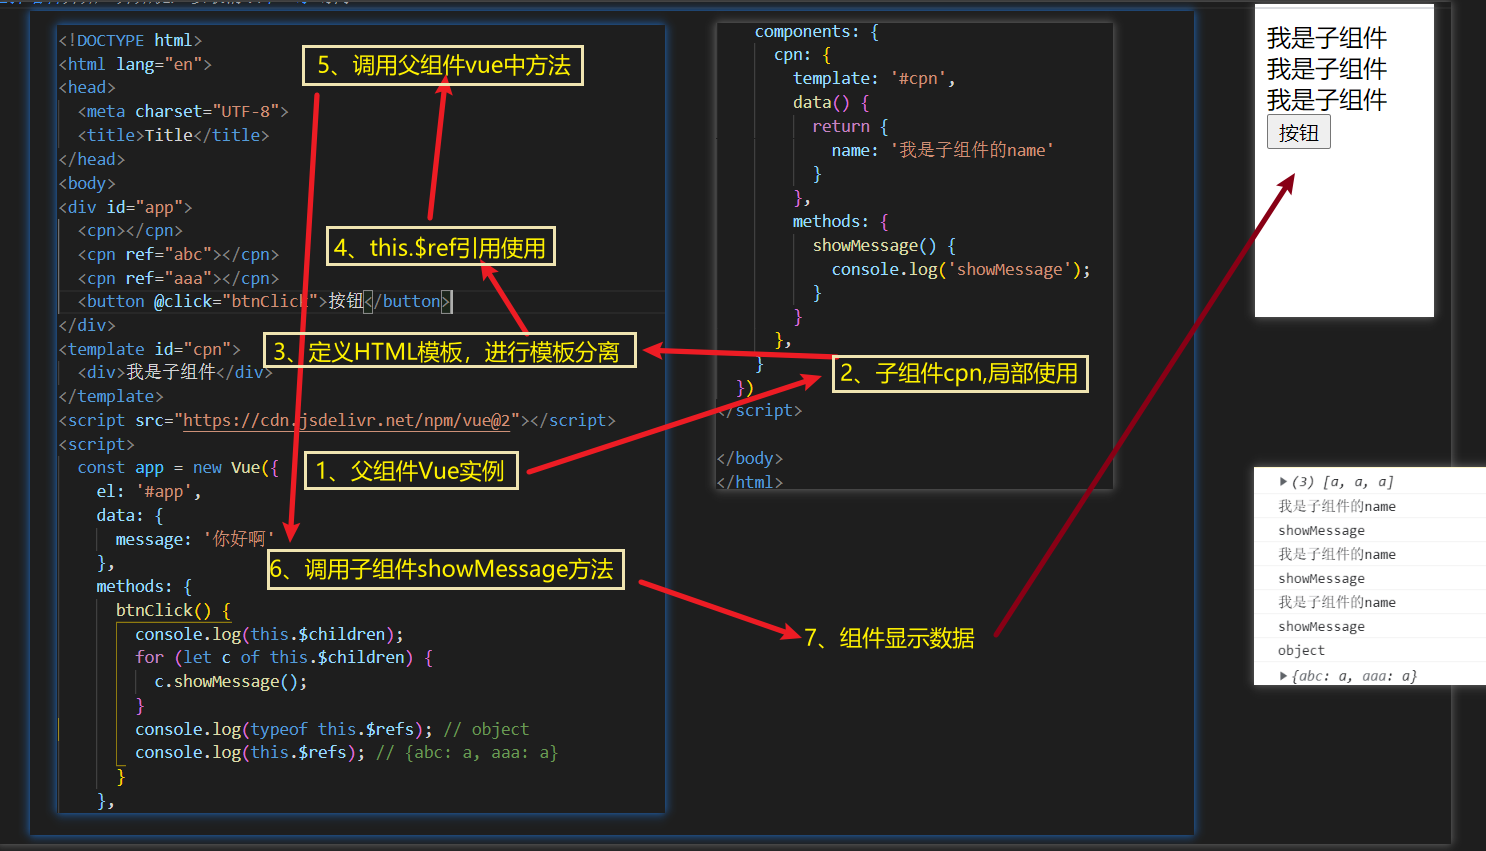The width and height of the screenshot is (1486, 851).
Task: Click the c.showMessage(); line
Action: click(x=231, y=681)
